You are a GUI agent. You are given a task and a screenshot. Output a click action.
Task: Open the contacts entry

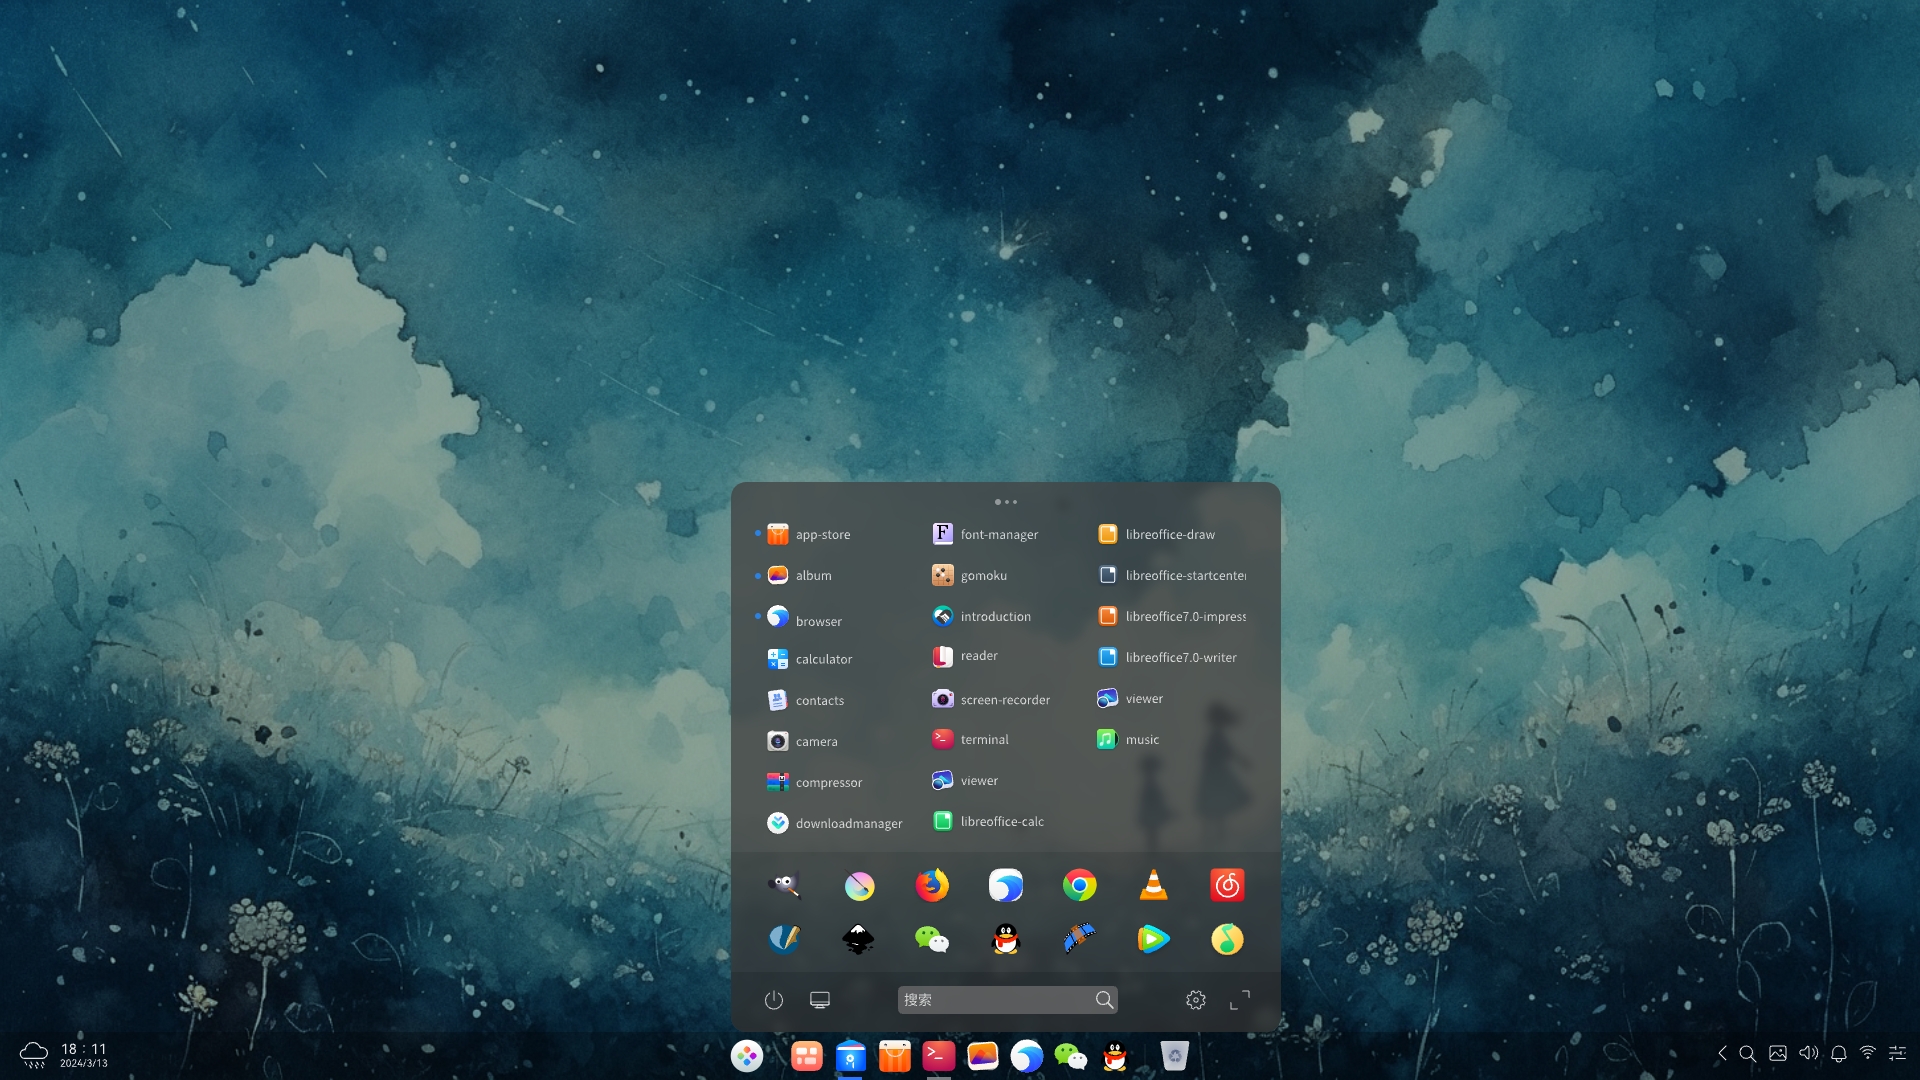(x=806, y=700)
